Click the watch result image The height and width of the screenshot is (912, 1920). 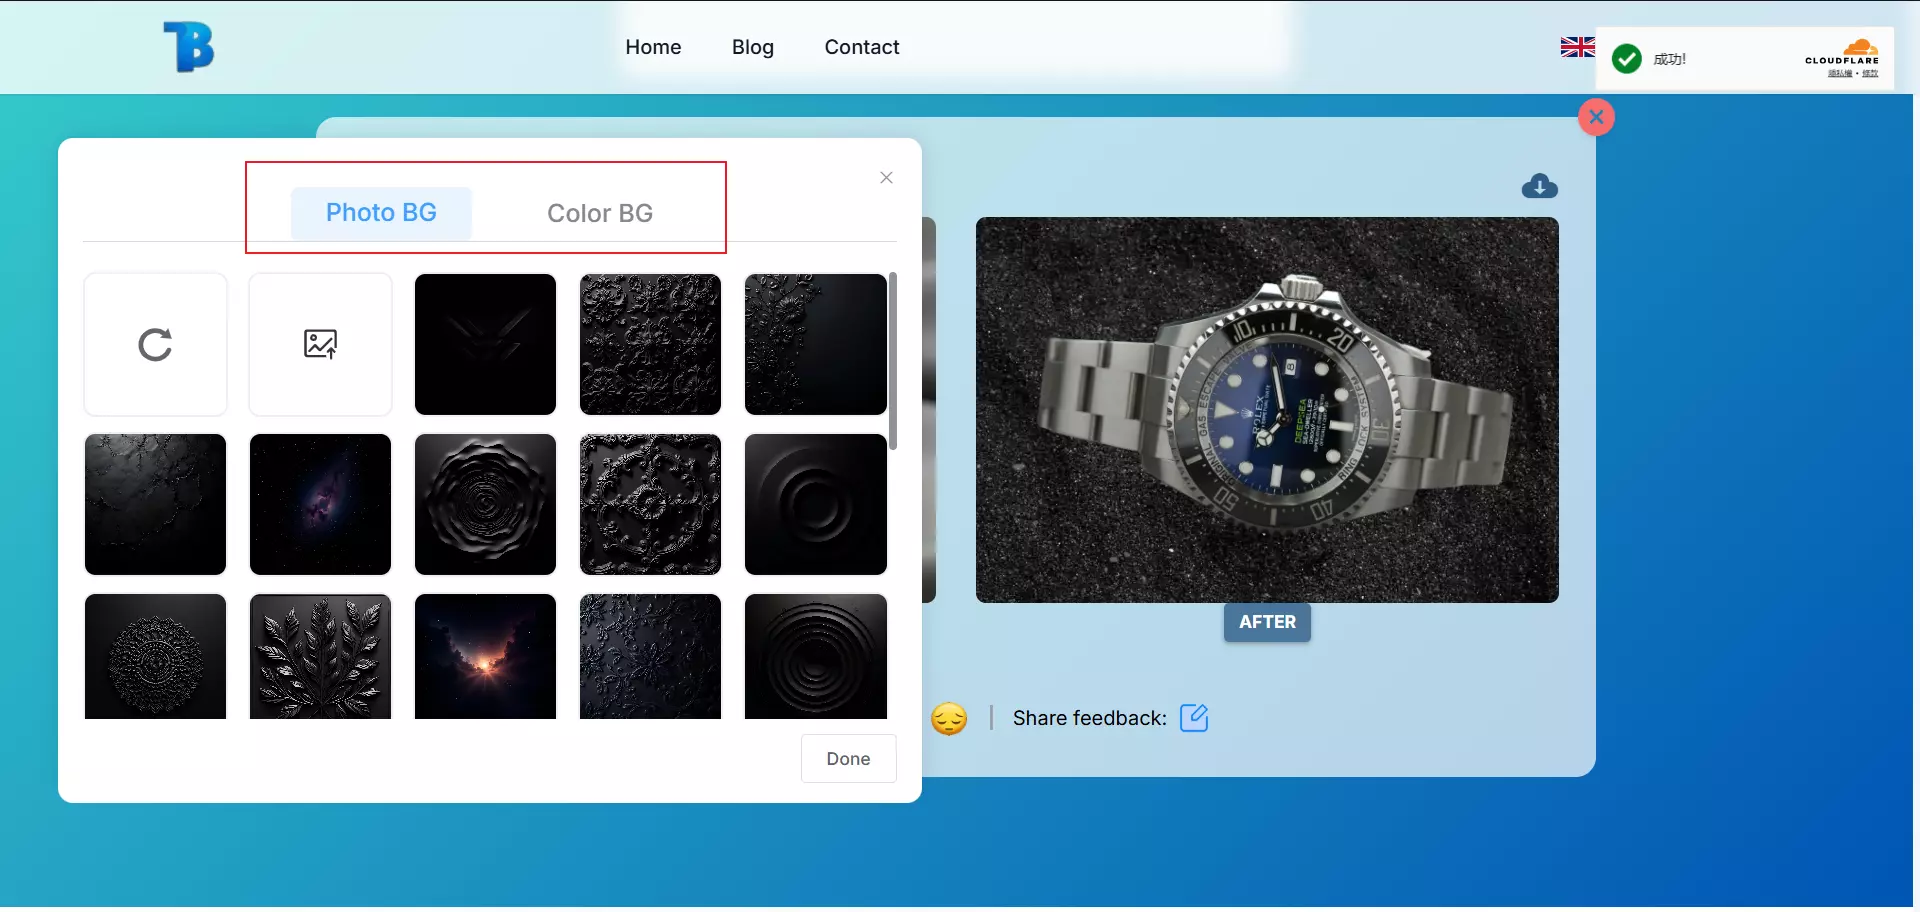(x=1267, y=410)
